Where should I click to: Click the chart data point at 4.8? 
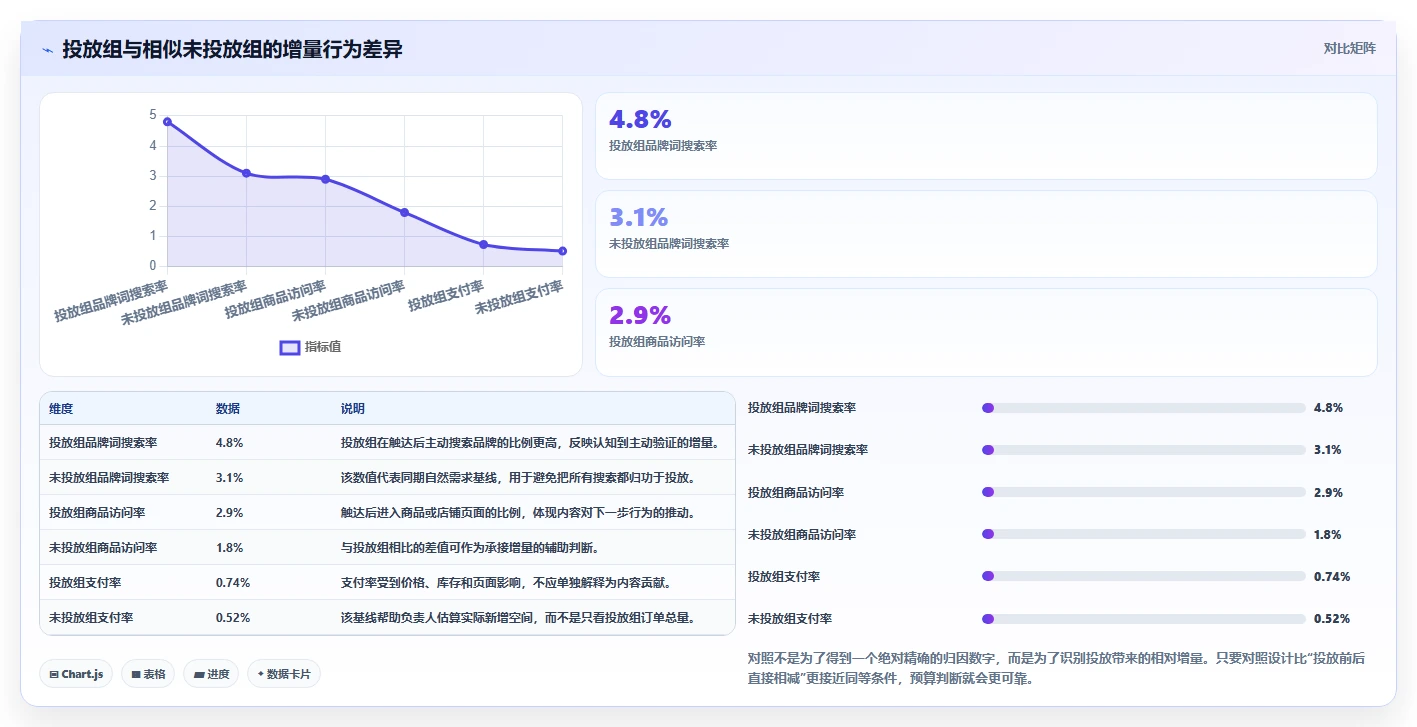tap(167, 122)
